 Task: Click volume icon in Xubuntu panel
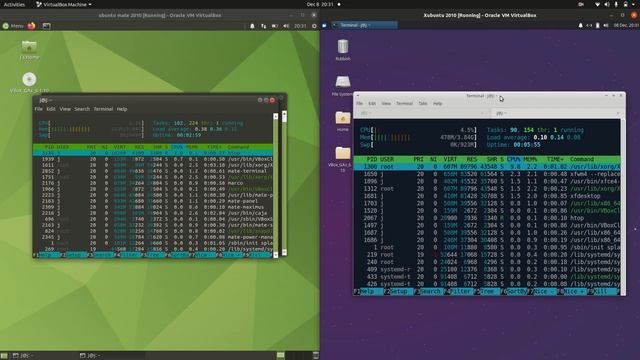pos(606,25)
